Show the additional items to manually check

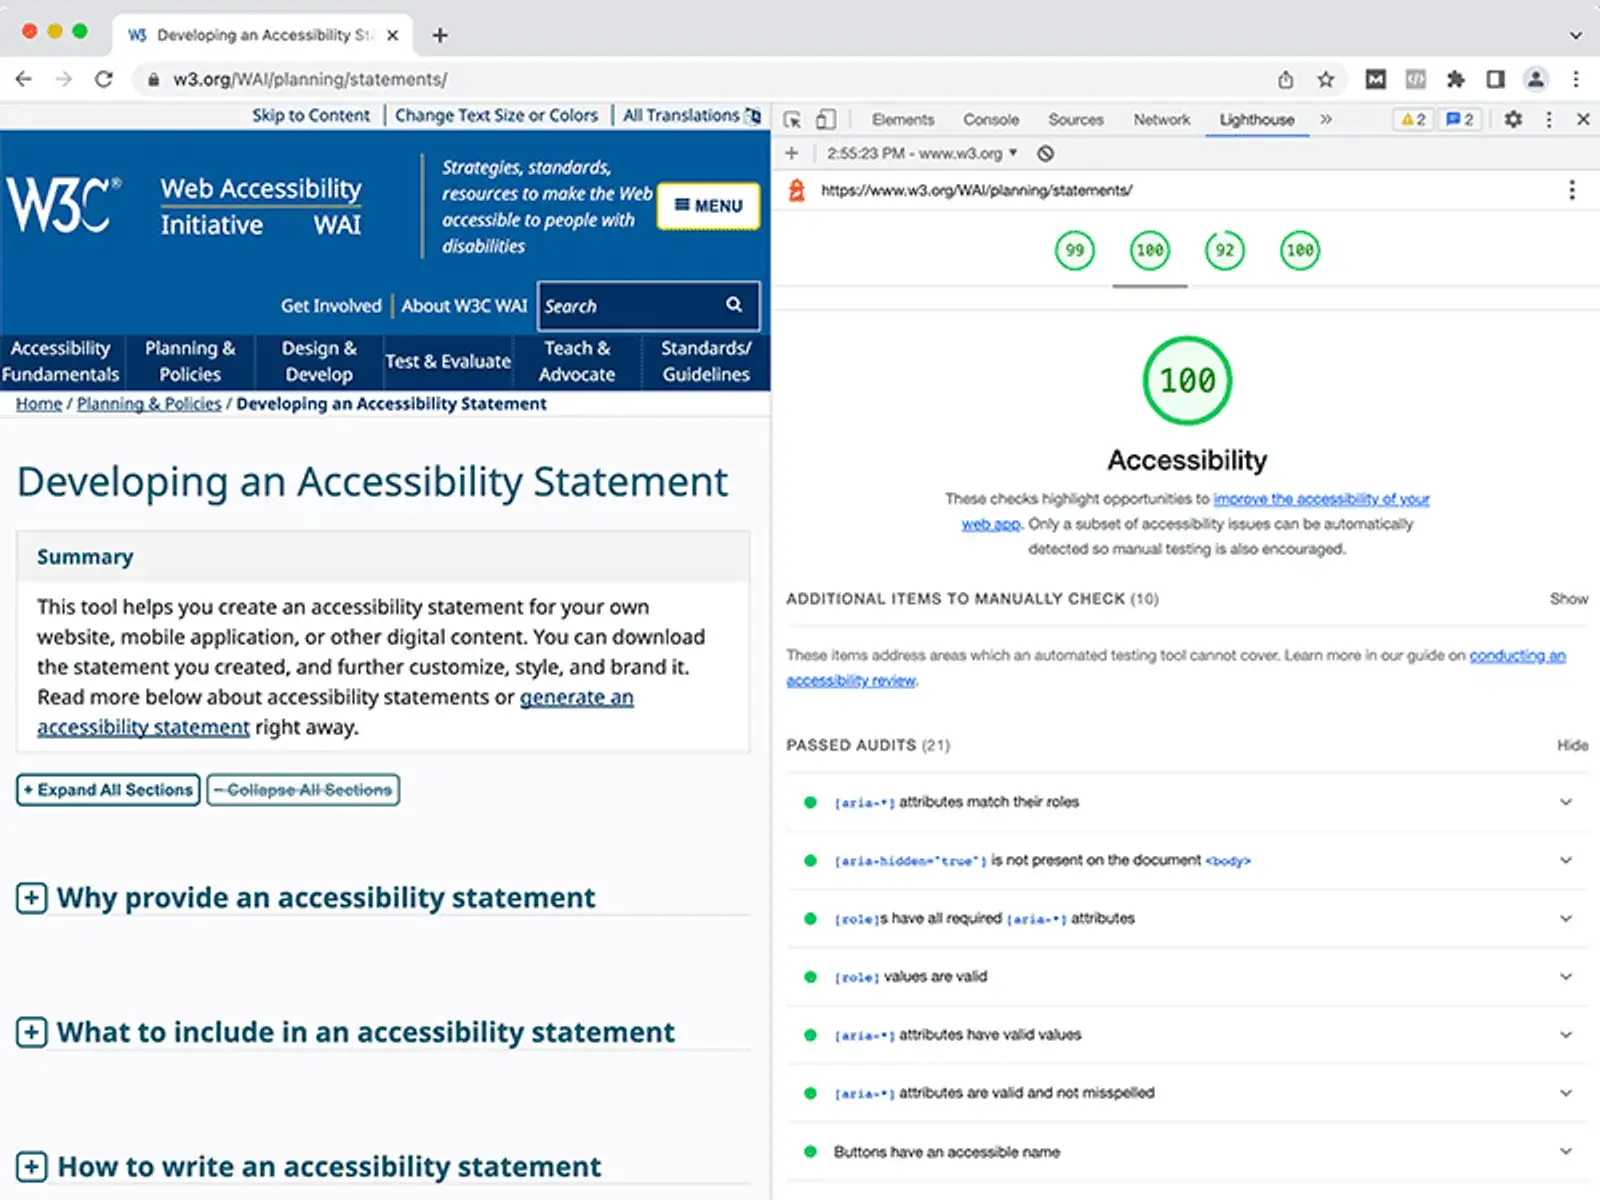pyautogui.click(x=1568, y=598)
